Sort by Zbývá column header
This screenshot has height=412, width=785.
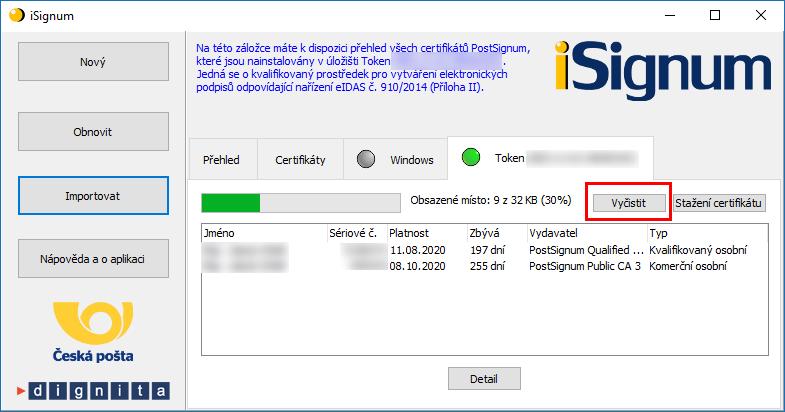coord(498,233)
